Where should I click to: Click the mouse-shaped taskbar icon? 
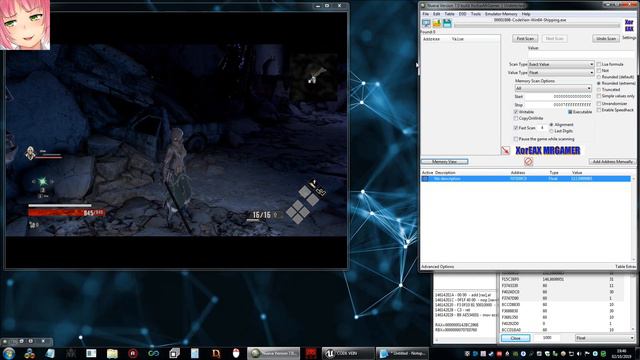[x=236, y=353]
